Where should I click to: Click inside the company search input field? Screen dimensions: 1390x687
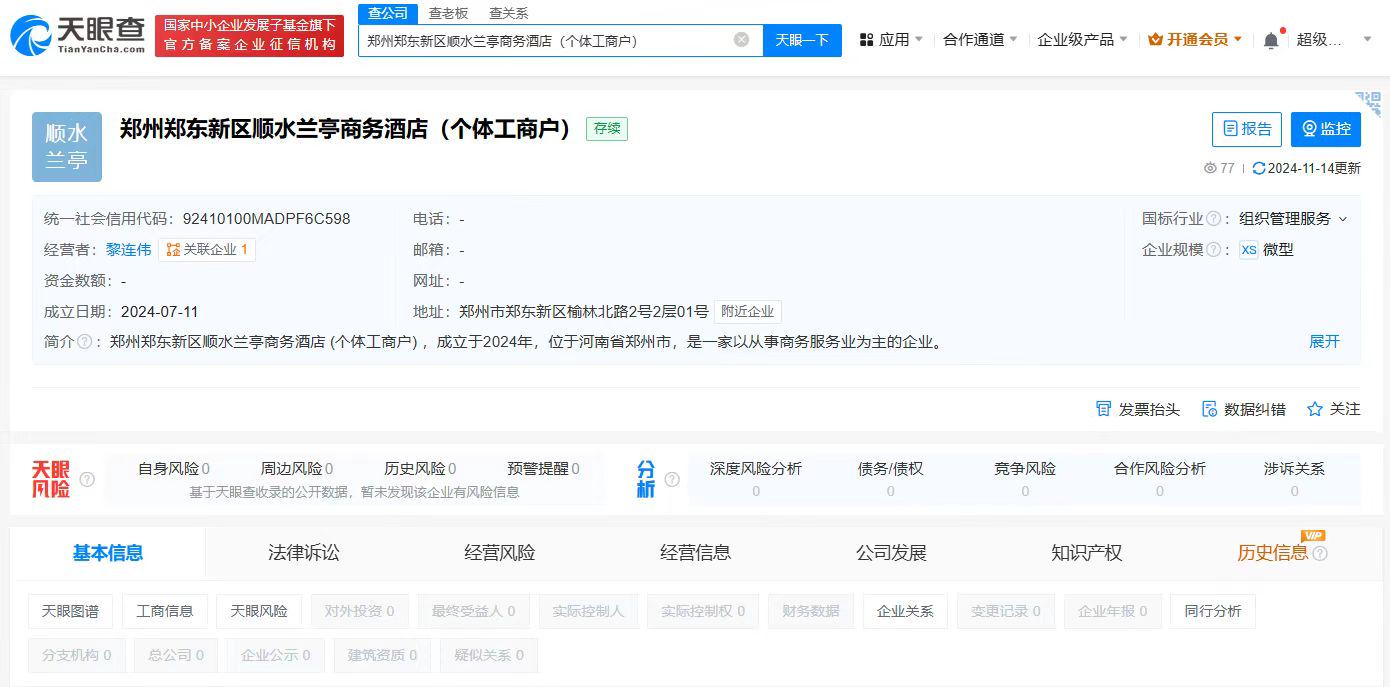point(547,40)
